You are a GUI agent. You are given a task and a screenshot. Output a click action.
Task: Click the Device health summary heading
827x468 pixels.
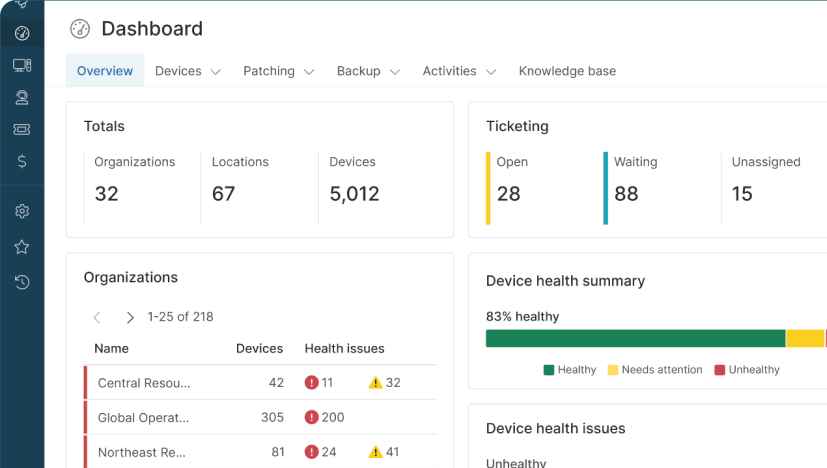click(x=565, y=281)
